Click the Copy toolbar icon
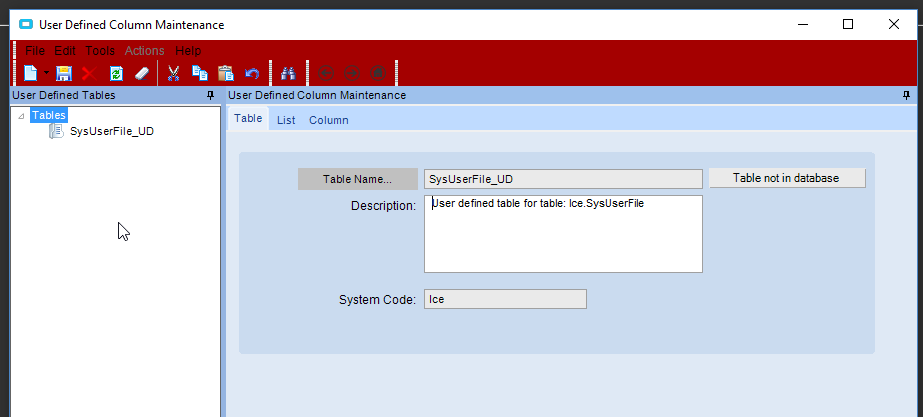This screenshot has height=417, width=923. point(200,73)
